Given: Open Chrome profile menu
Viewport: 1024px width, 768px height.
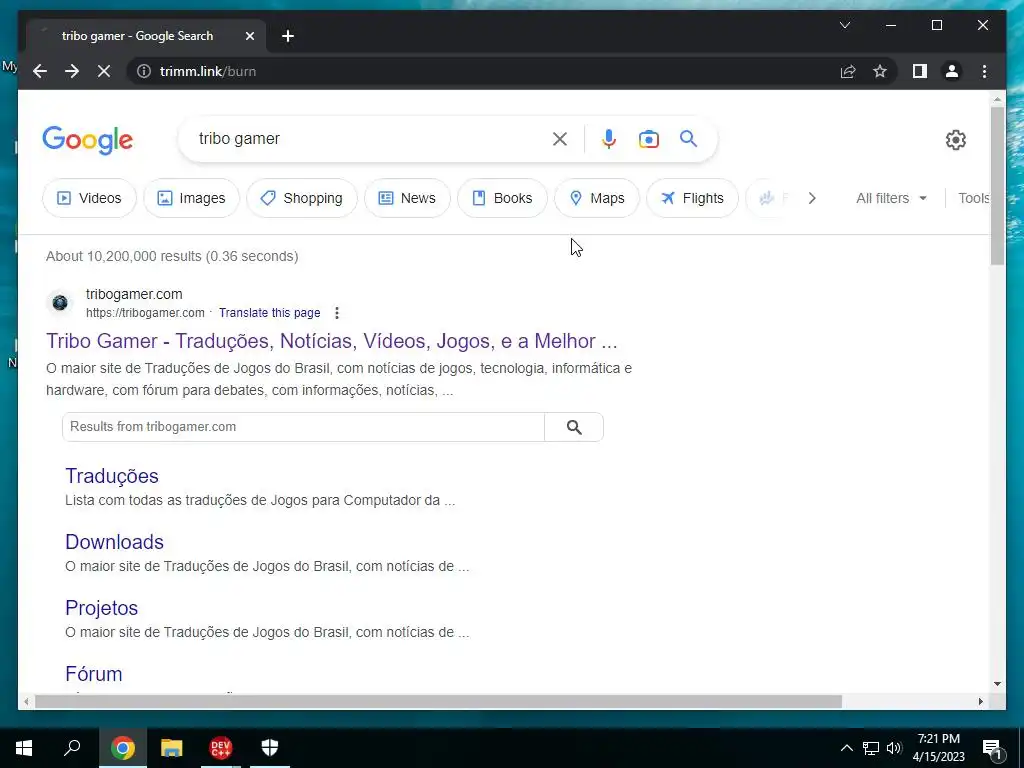Looking at the screenshot, I should [952, 71].
